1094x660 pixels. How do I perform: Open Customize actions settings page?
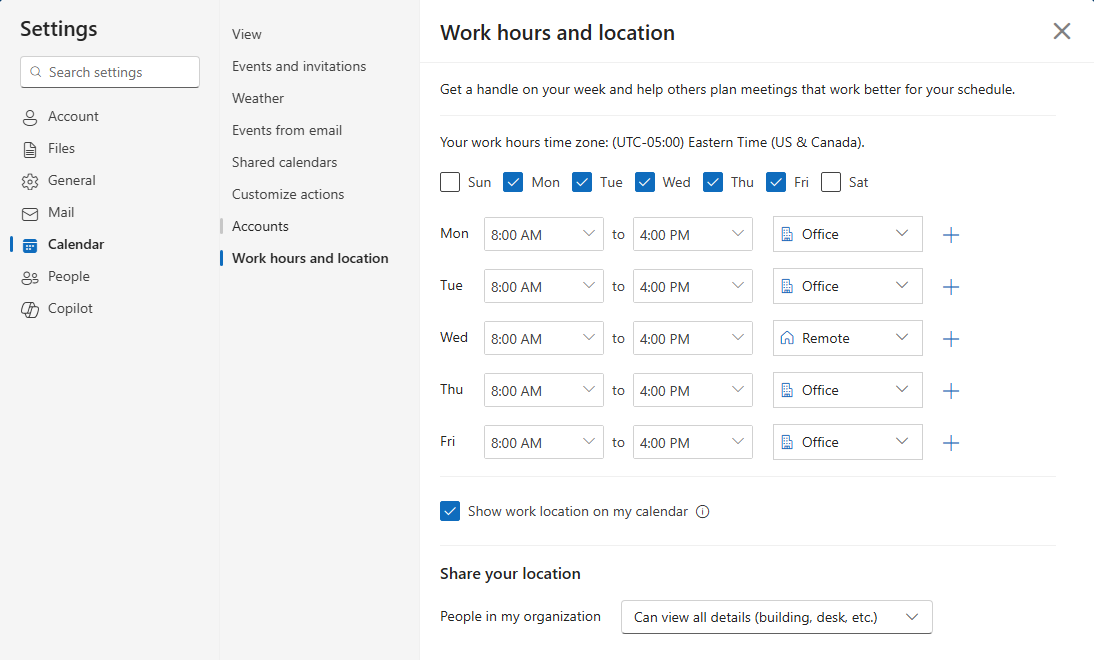(x=288, y=194)
